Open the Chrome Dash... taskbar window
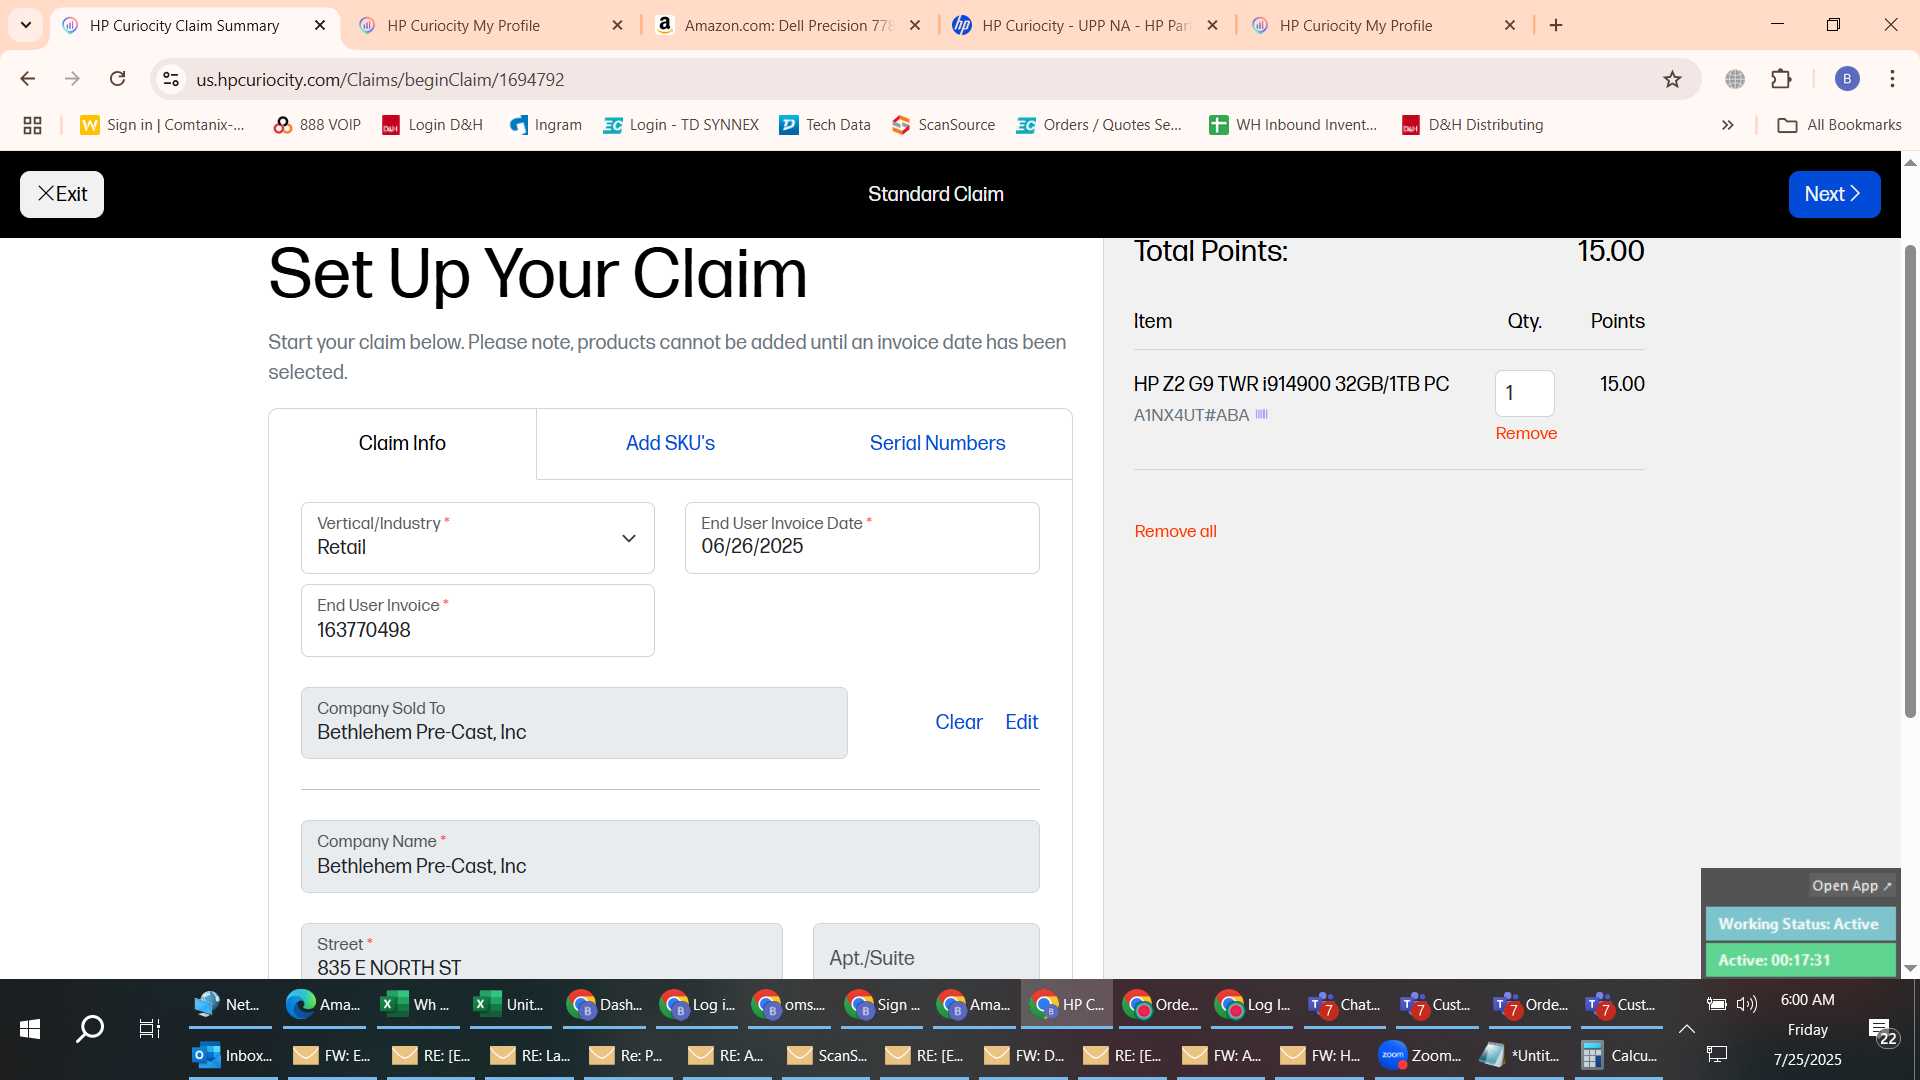This screenshot has height=1080, width=1920. coord(604,1005)
